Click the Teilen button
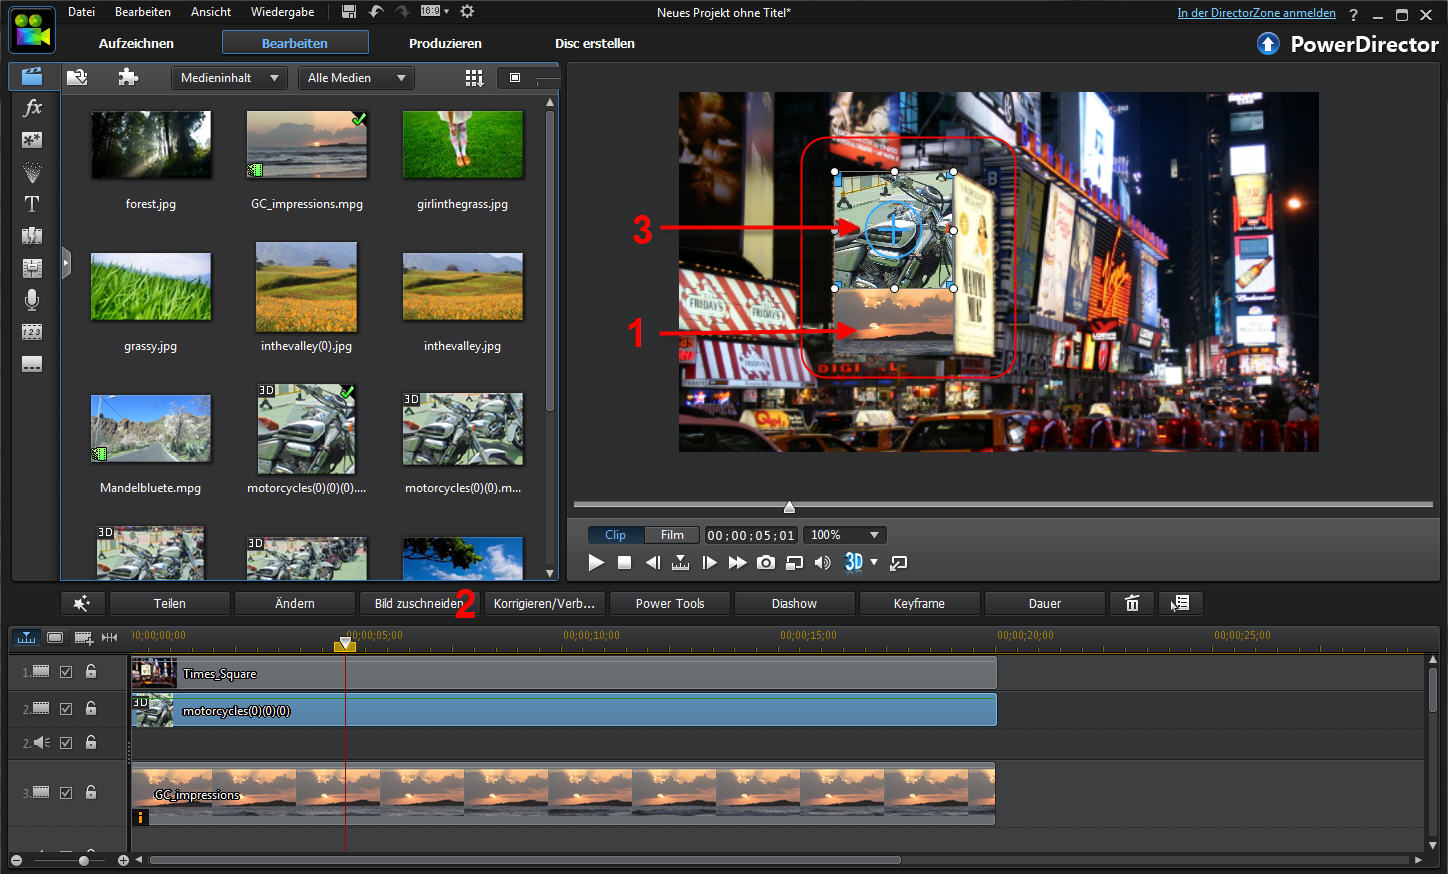Screen dimensions: 1448x874 click(170, 603)
